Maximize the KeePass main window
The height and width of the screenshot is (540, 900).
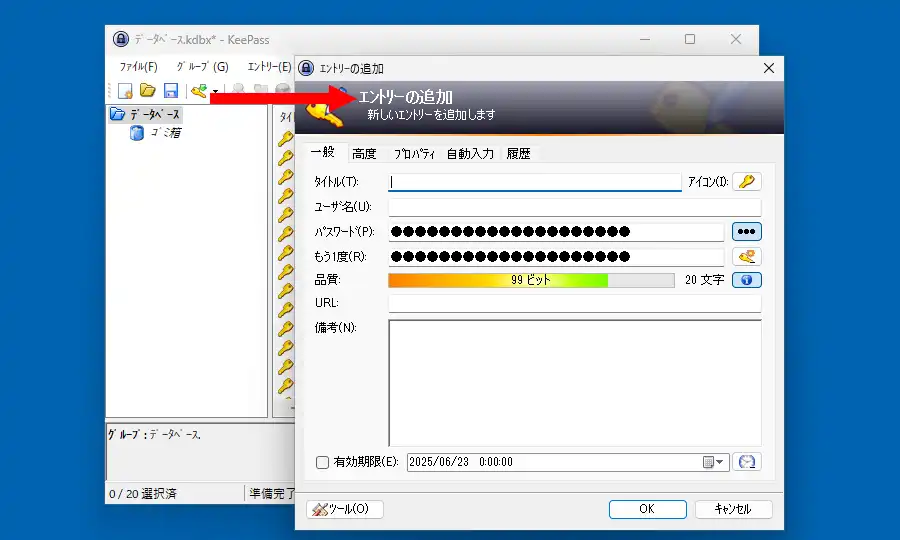click(690, 39)
